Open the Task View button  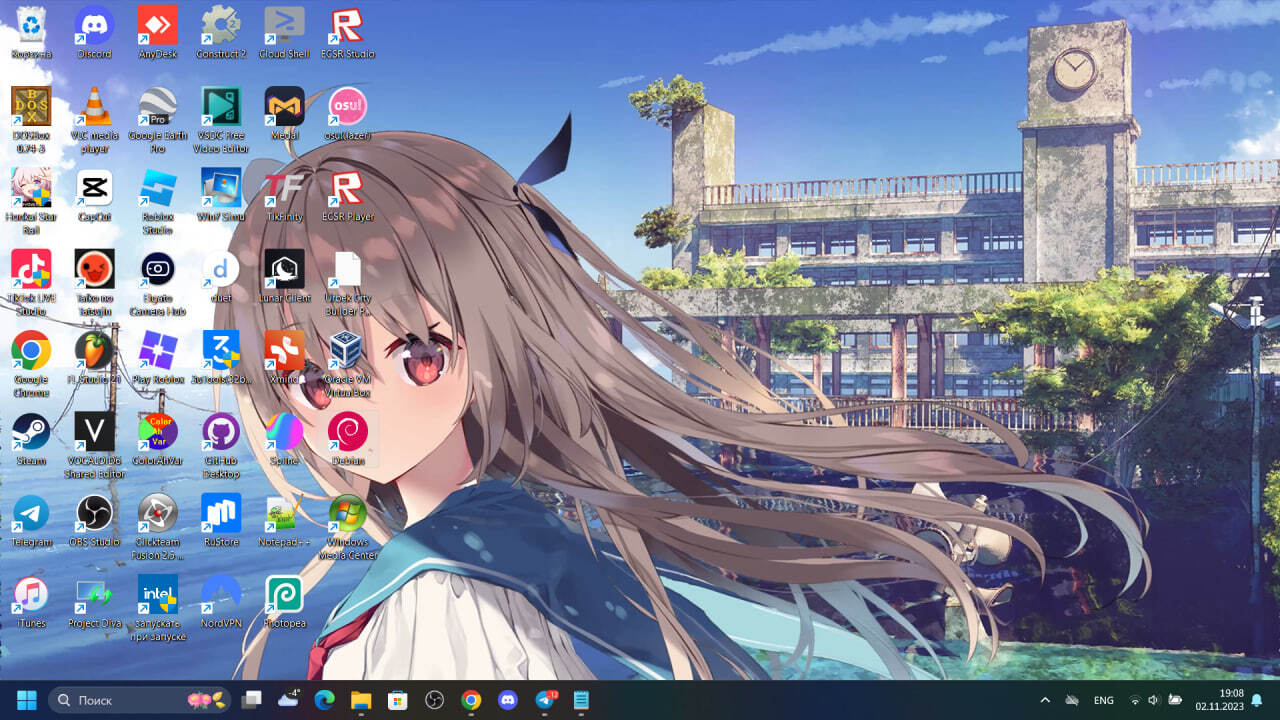pos(251,700)
